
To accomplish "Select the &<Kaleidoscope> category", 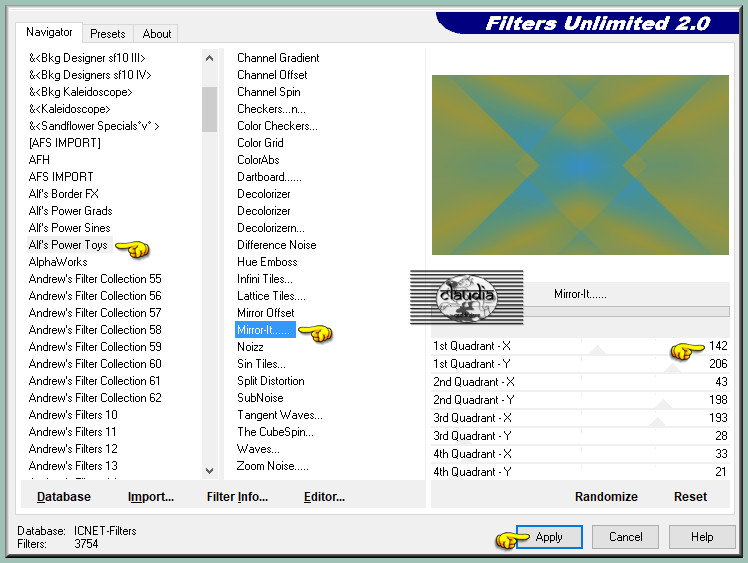I will (69, 109).
